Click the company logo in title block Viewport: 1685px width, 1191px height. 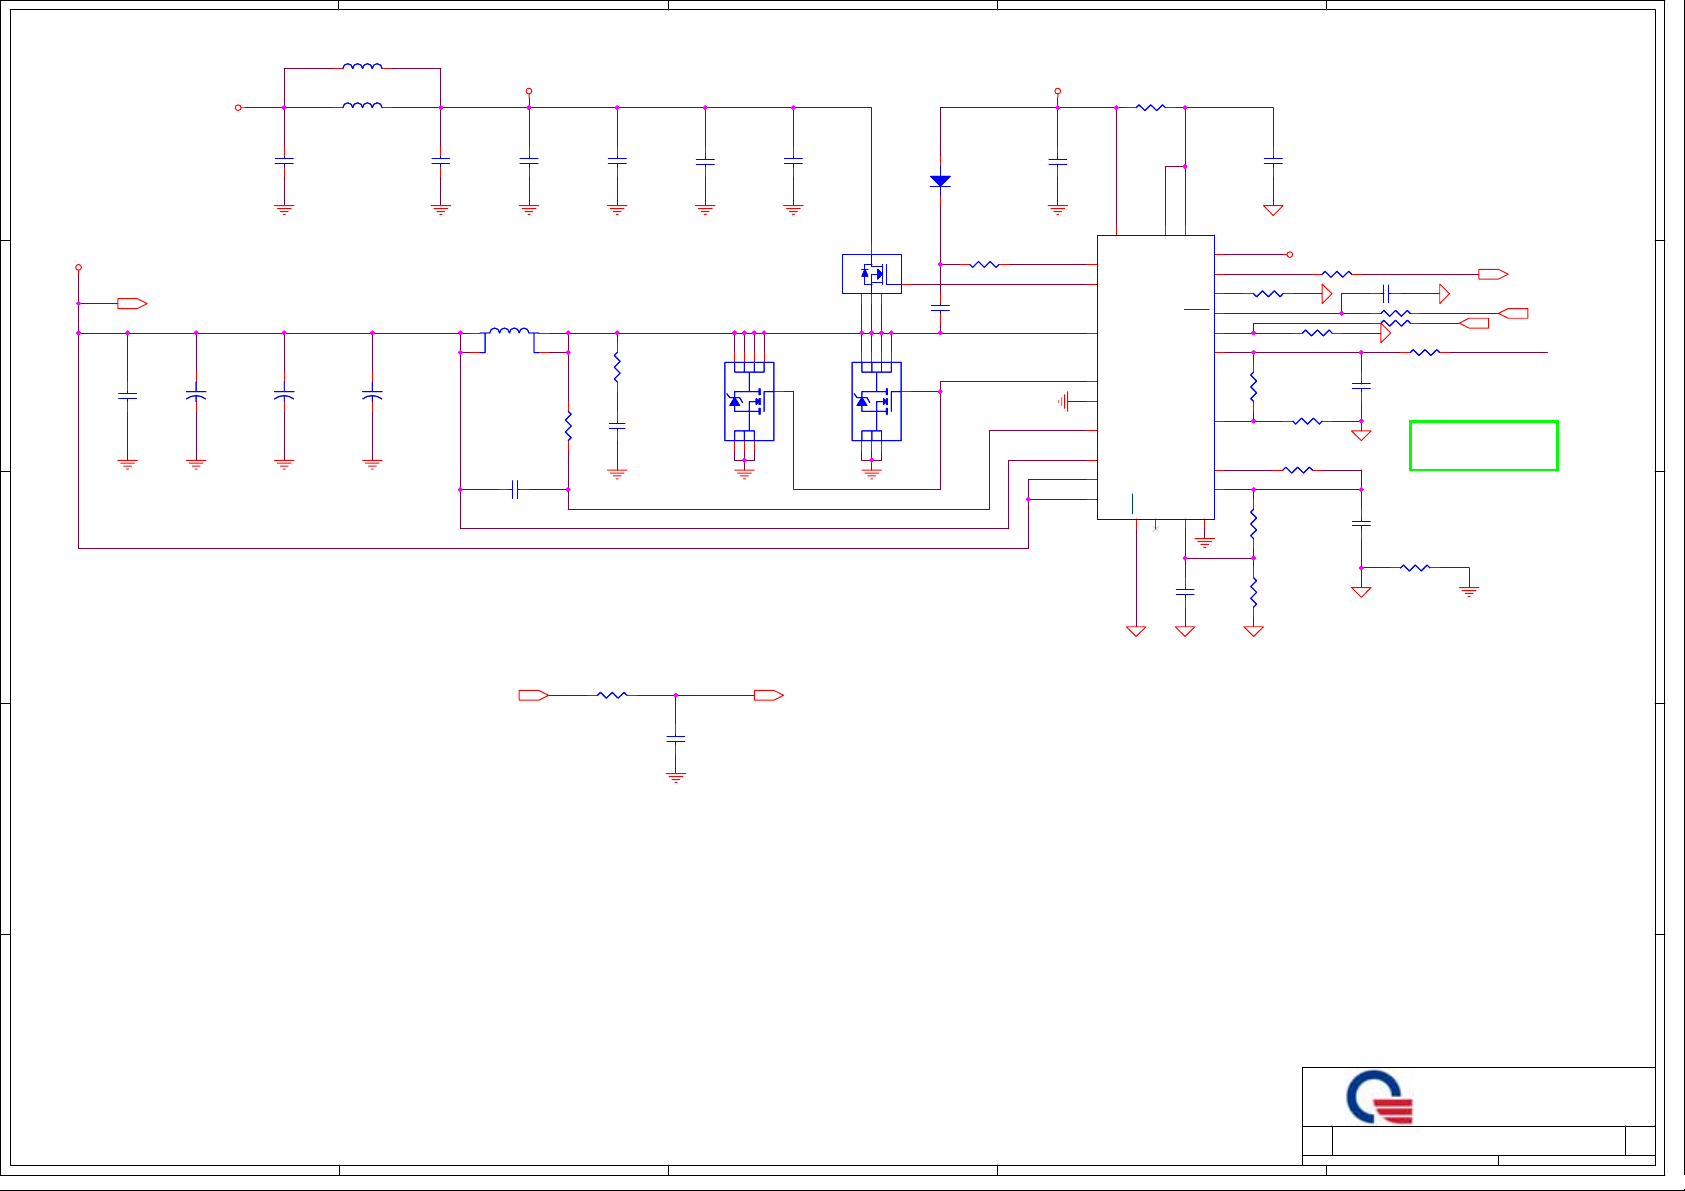click(1380, 1097)
